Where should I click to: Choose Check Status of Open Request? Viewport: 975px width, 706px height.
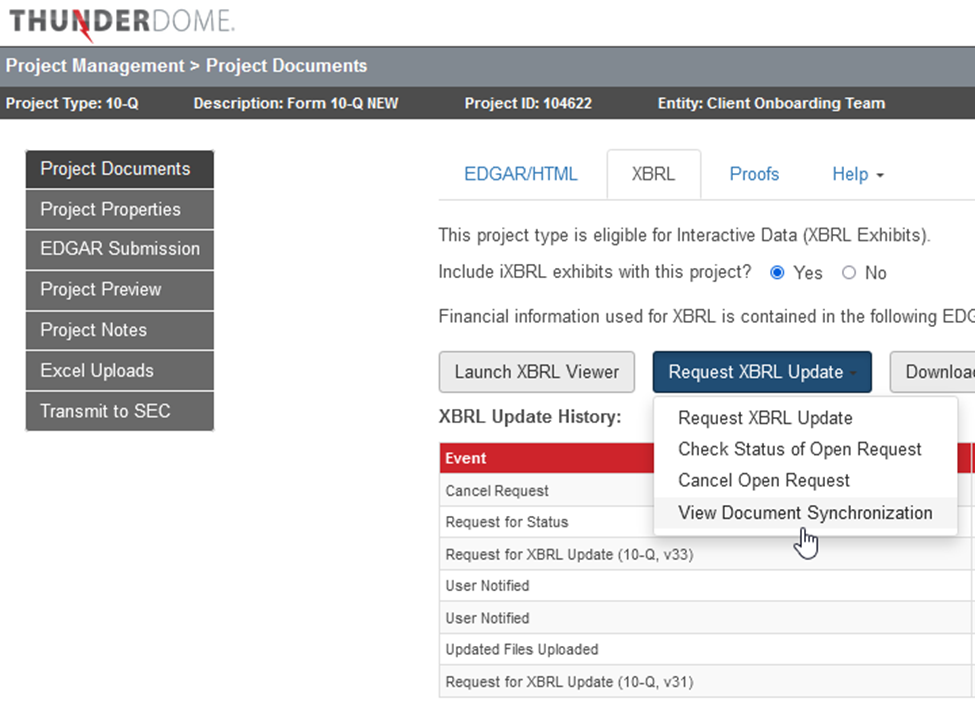tap(799, 449)
